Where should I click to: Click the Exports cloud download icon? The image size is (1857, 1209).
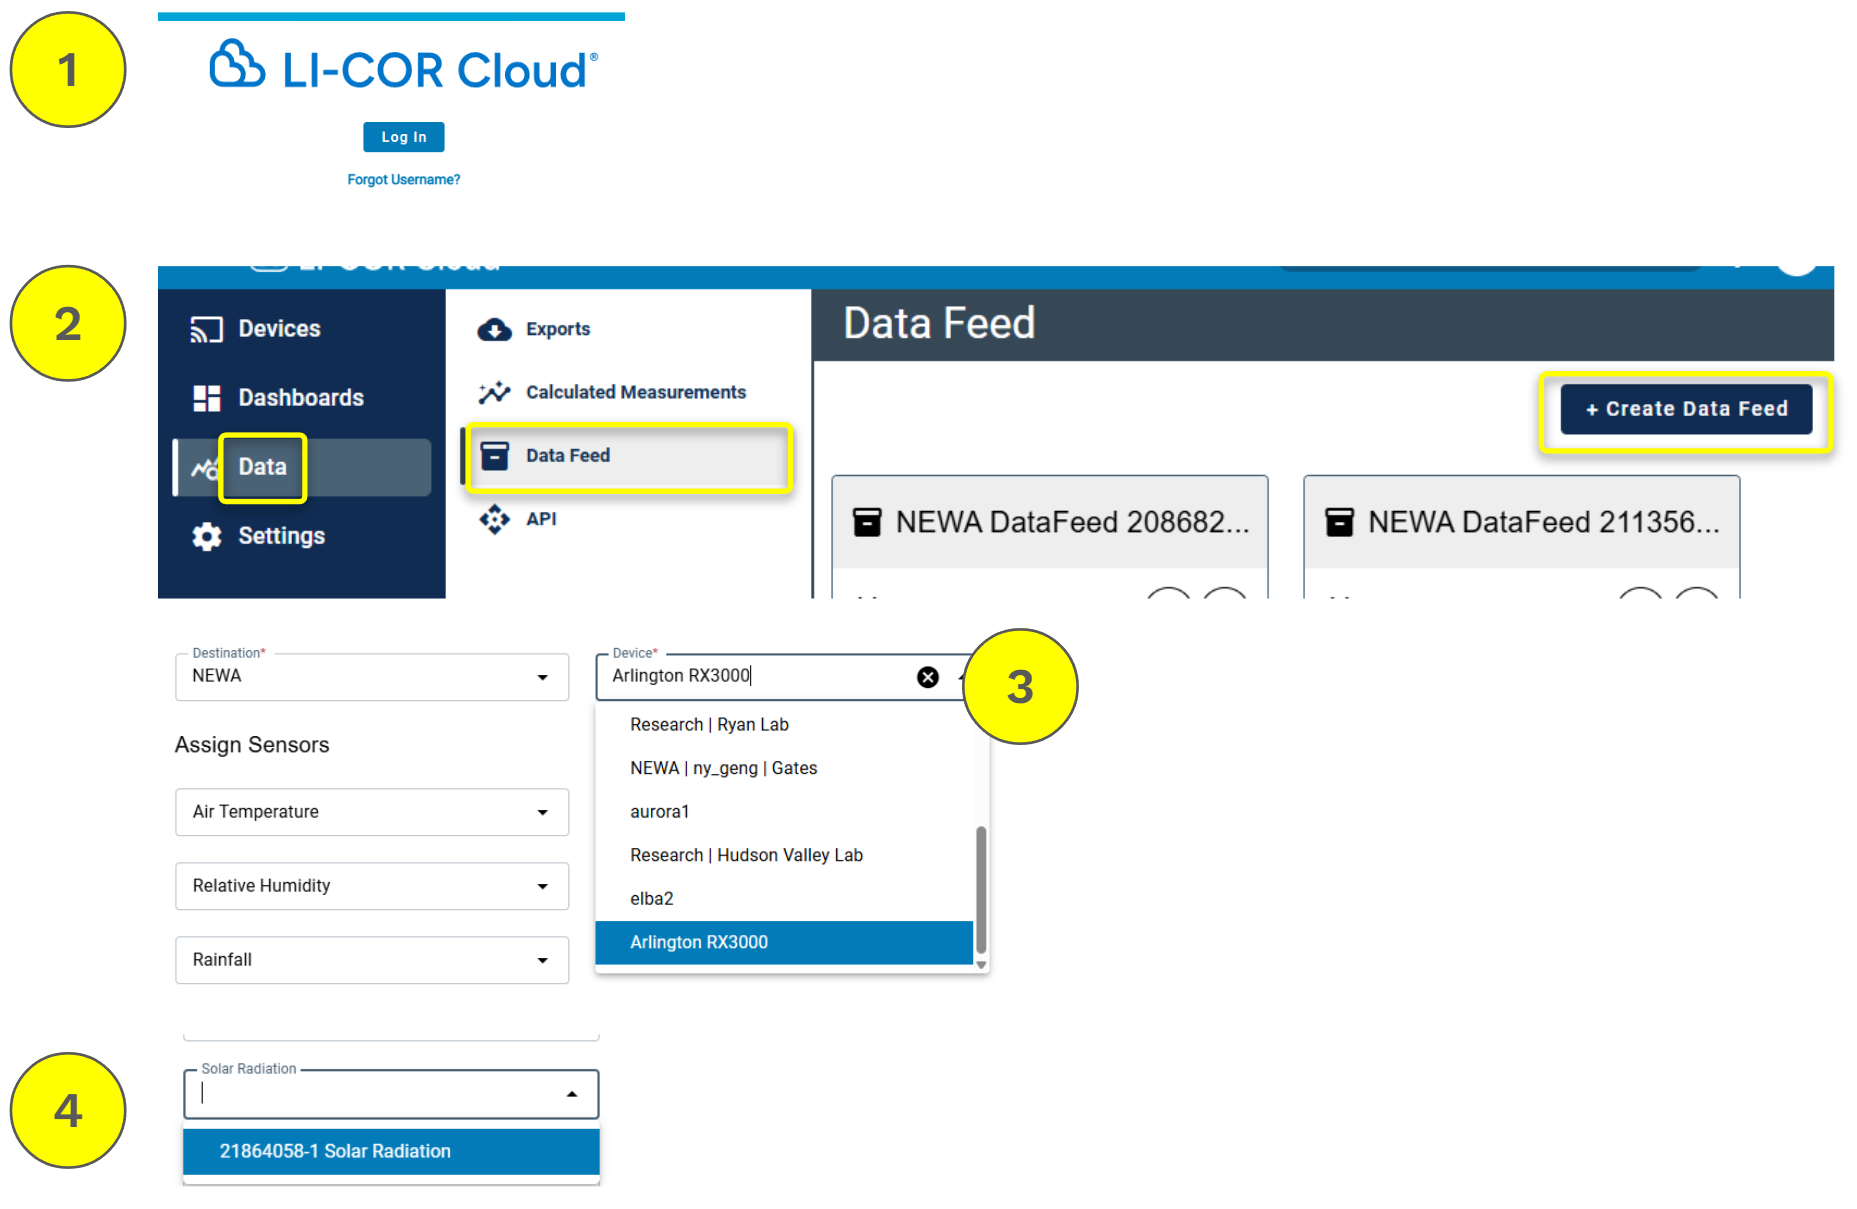pos(494,329)
